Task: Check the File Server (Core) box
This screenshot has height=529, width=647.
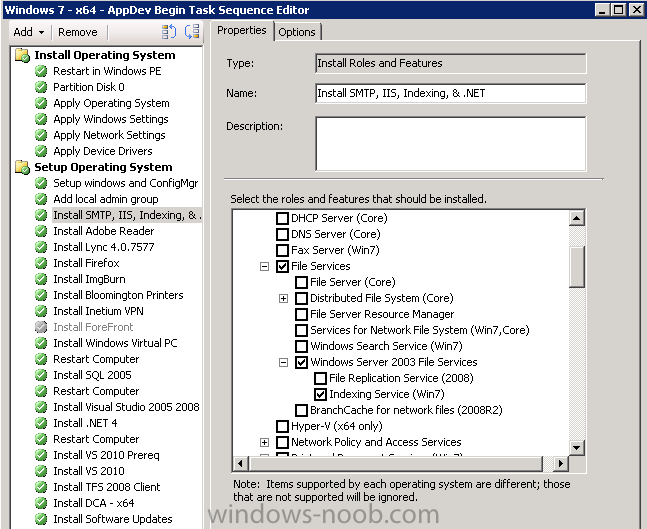Action: [x=301, y=283]
